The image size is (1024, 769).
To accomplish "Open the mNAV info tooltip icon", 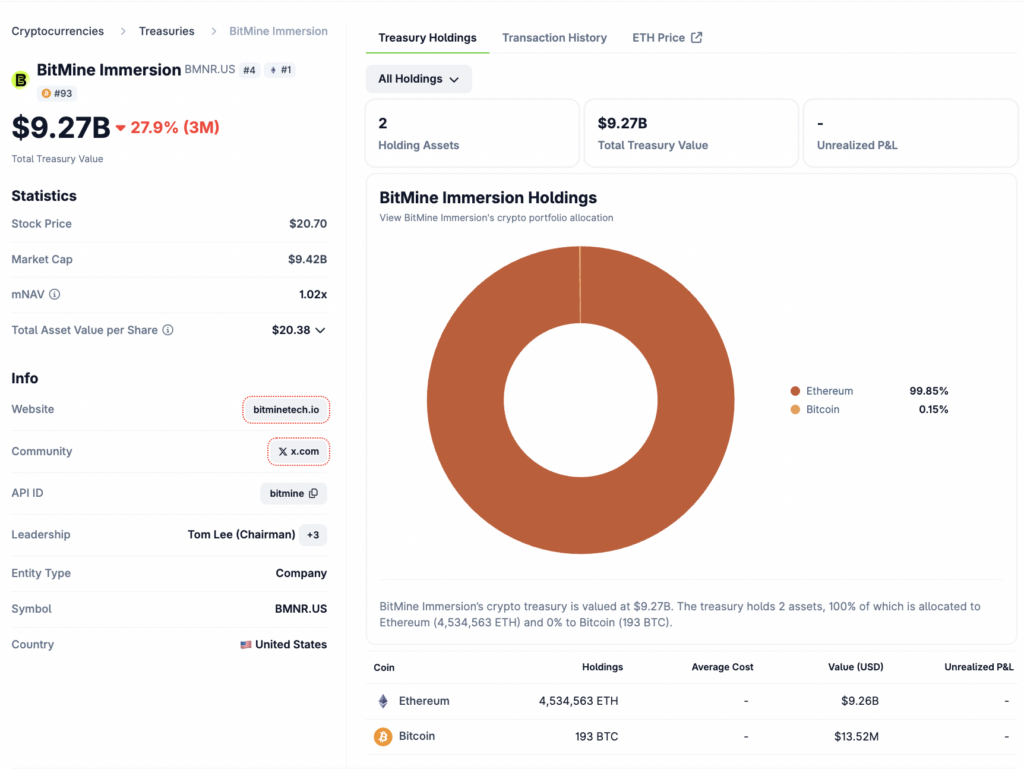I will [55, 294].
